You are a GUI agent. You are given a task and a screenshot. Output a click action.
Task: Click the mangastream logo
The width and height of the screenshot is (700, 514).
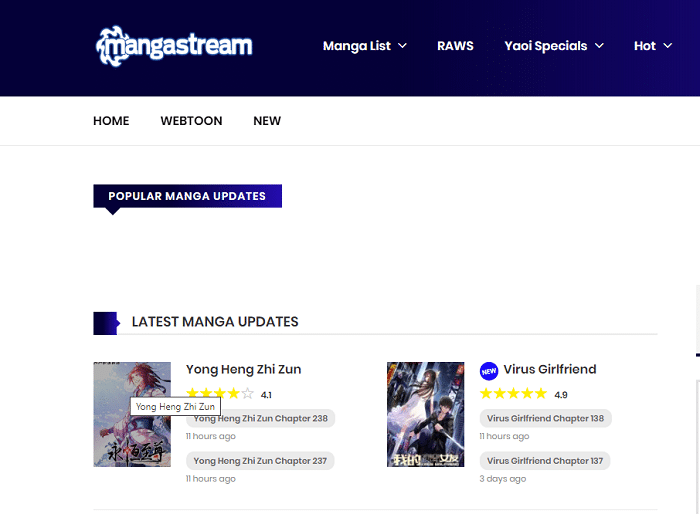point(174,46)
